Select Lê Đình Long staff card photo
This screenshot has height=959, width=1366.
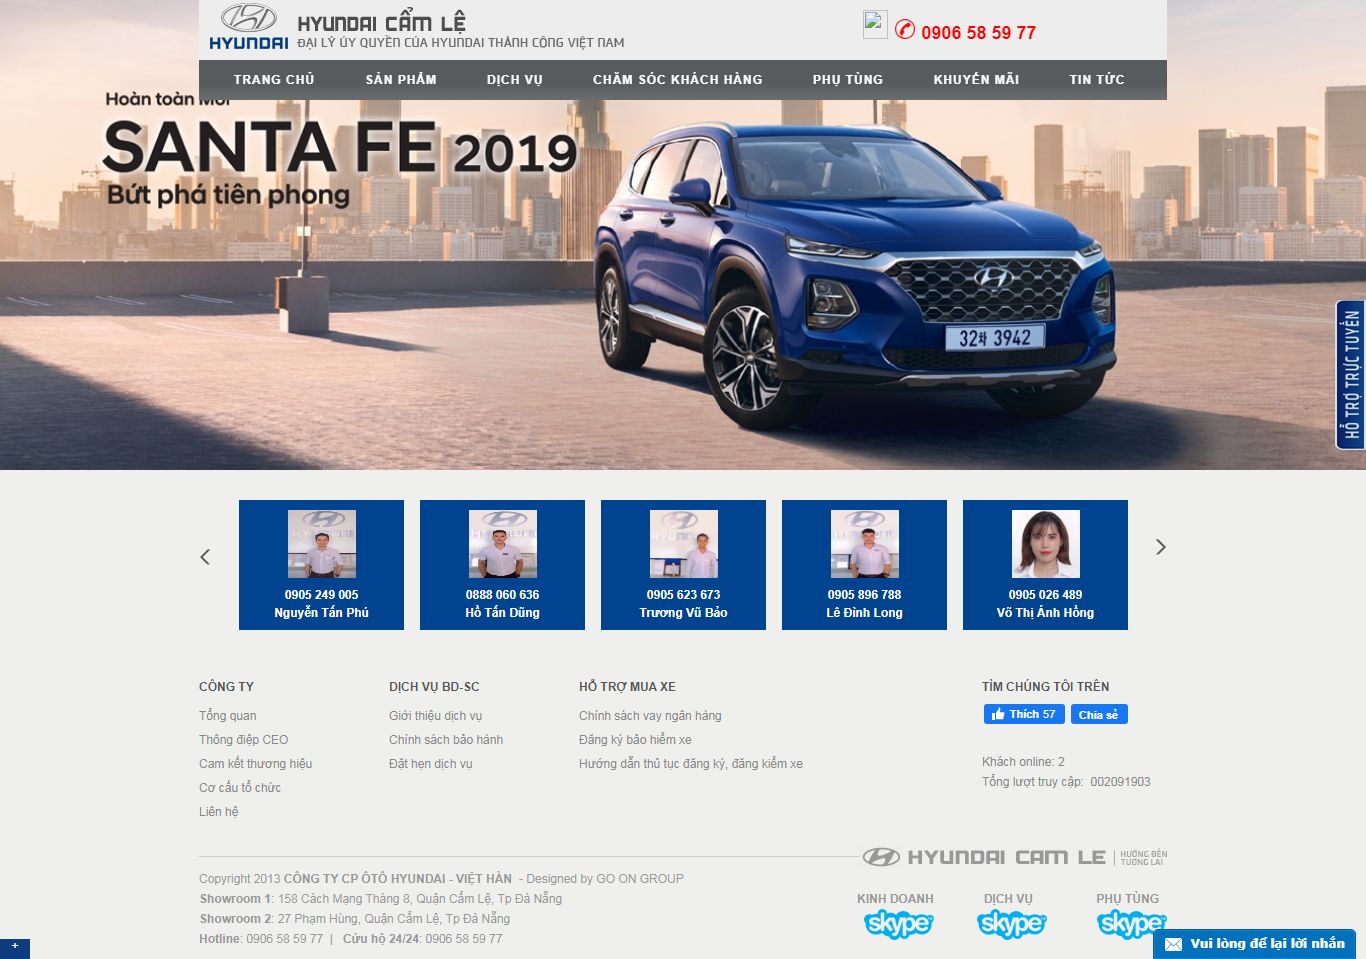[865, 544]
